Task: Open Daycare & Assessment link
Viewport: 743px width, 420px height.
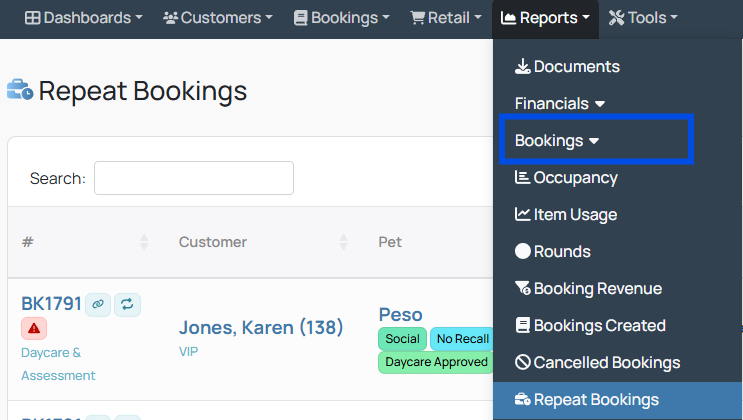Action: (x=58, y=364)
